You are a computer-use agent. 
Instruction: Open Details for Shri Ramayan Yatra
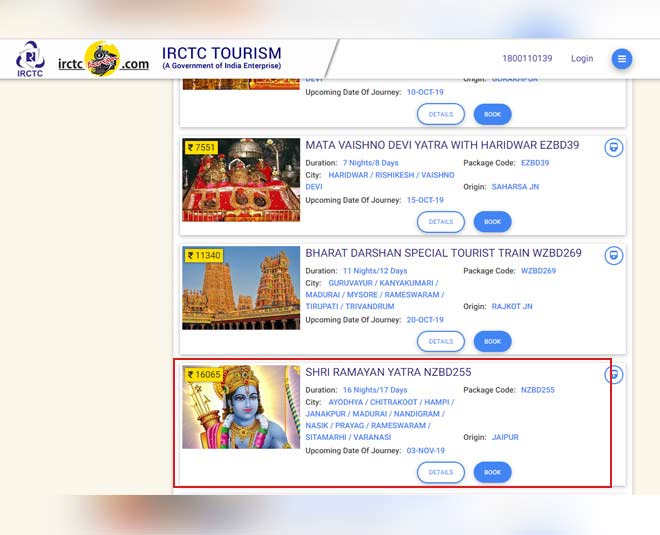tap(441, 472)
